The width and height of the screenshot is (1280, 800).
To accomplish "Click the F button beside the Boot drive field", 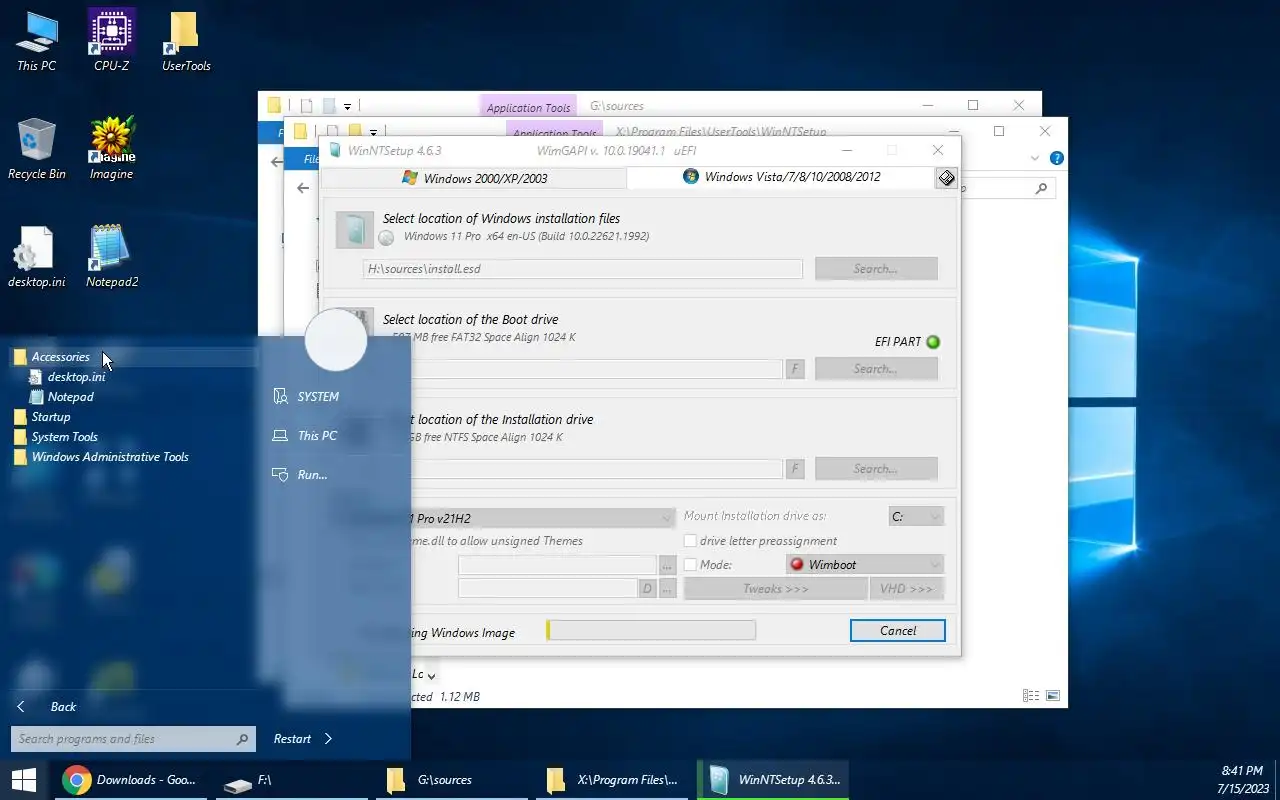I will [x=796, y=369].
